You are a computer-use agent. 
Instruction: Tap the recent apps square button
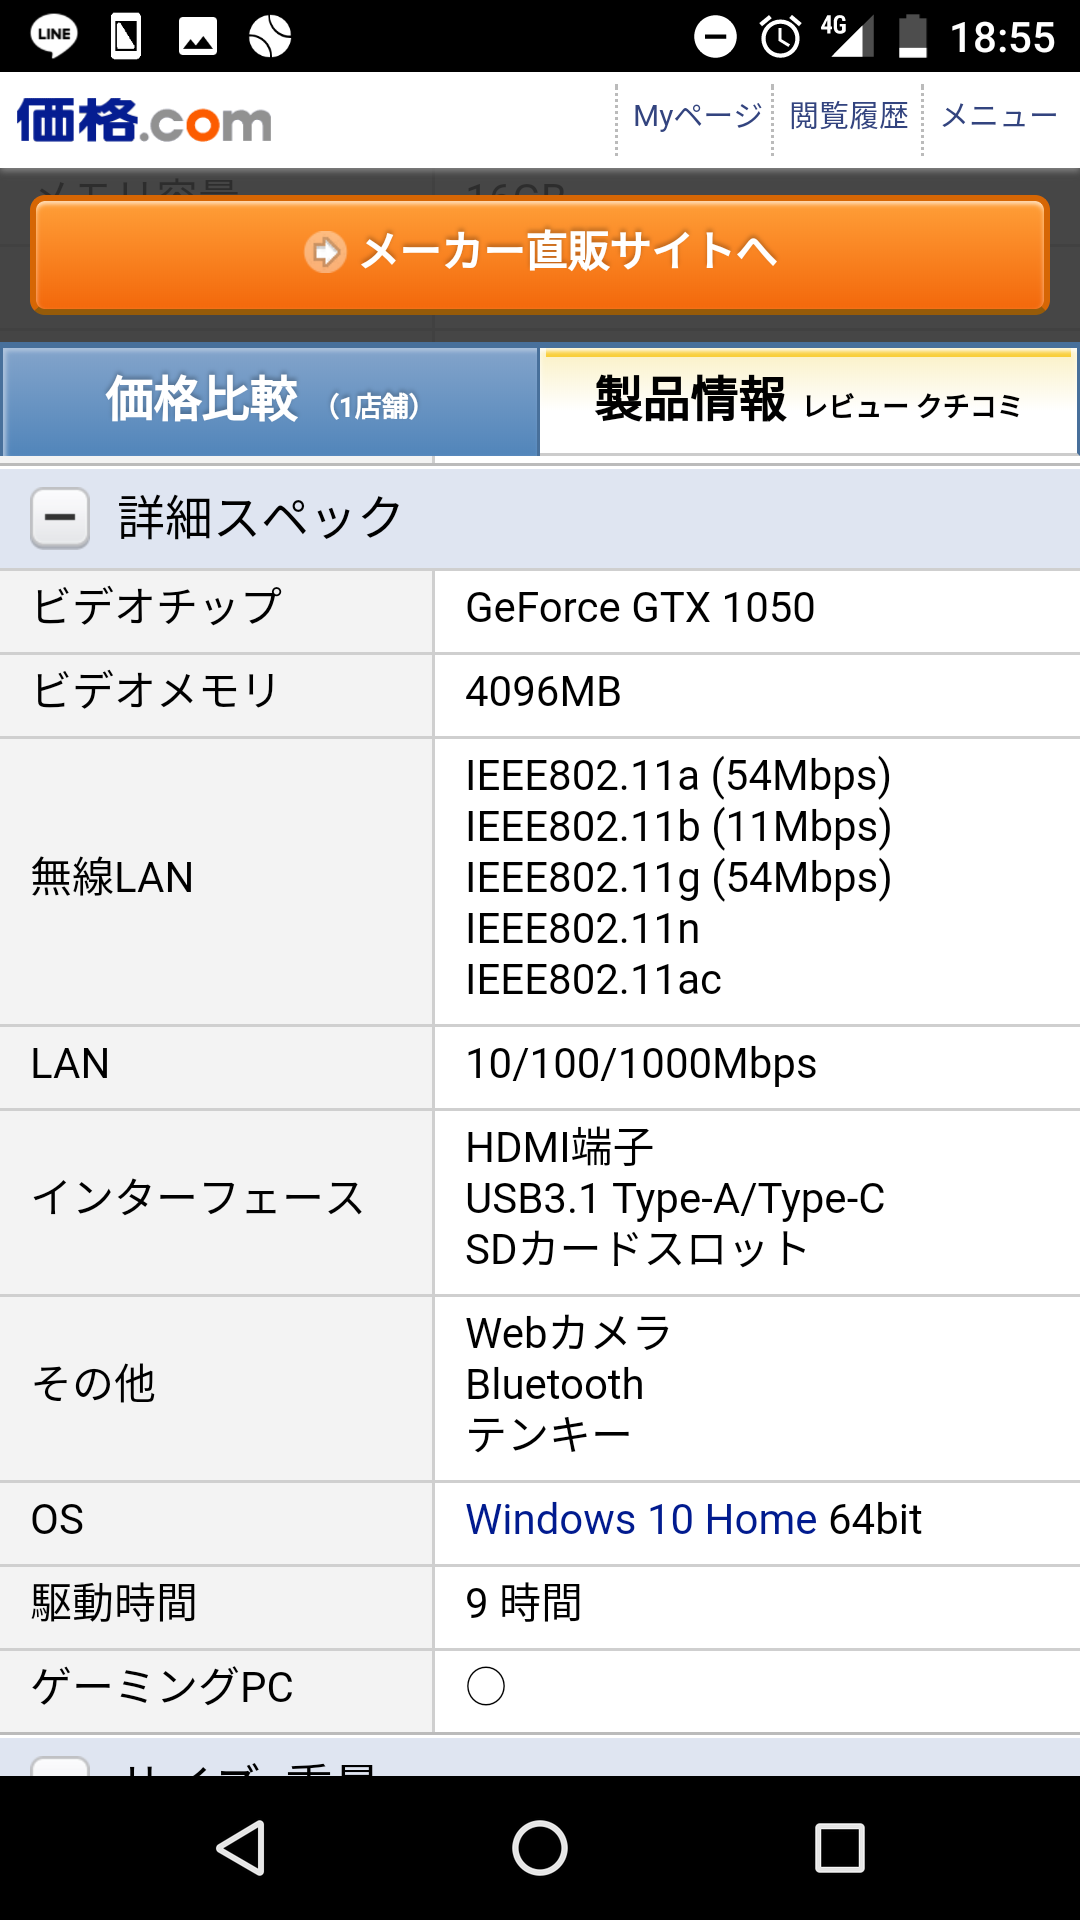pos(840,1847)
